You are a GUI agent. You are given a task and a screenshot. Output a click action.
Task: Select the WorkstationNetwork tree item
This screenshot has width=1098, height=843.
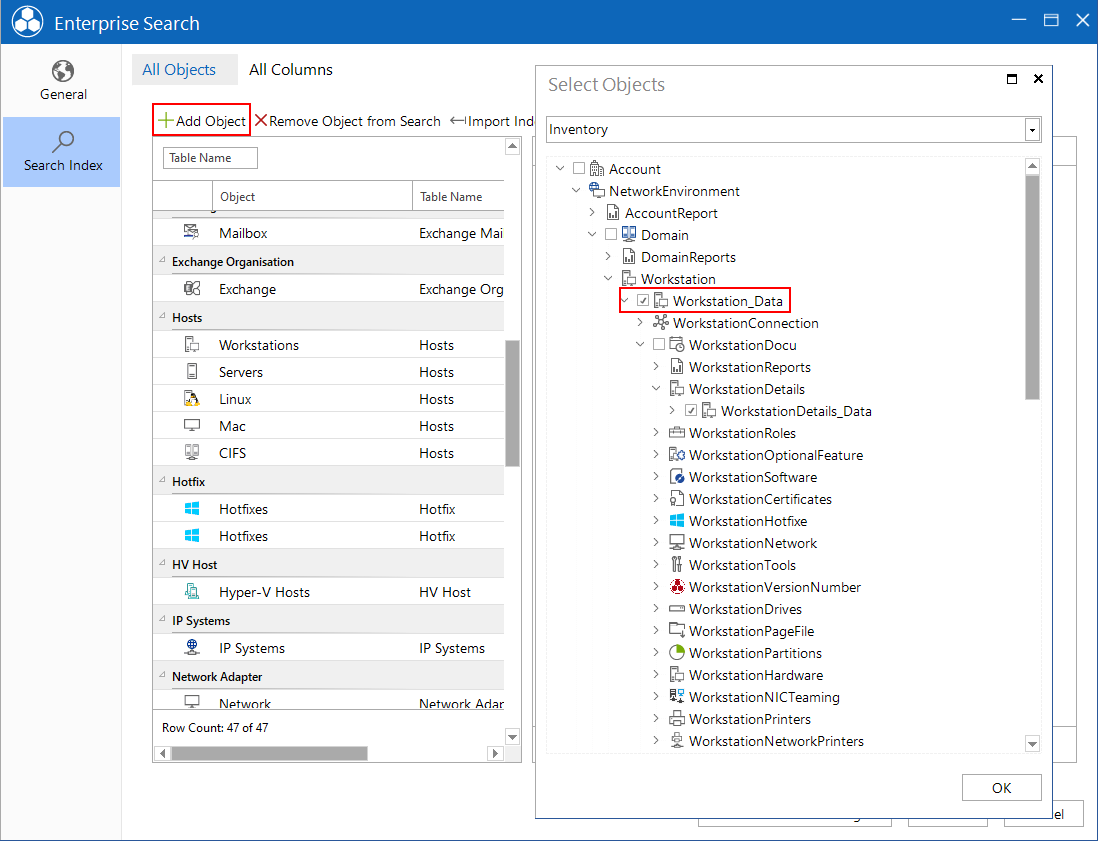coord(753,543)
